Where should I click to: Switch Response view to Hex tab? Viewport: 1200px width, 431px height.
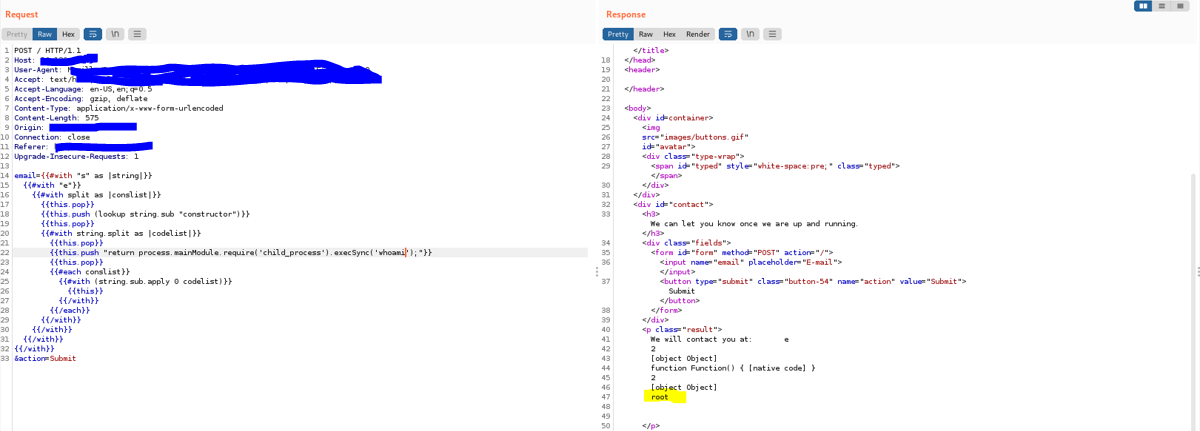coord(670,34)
